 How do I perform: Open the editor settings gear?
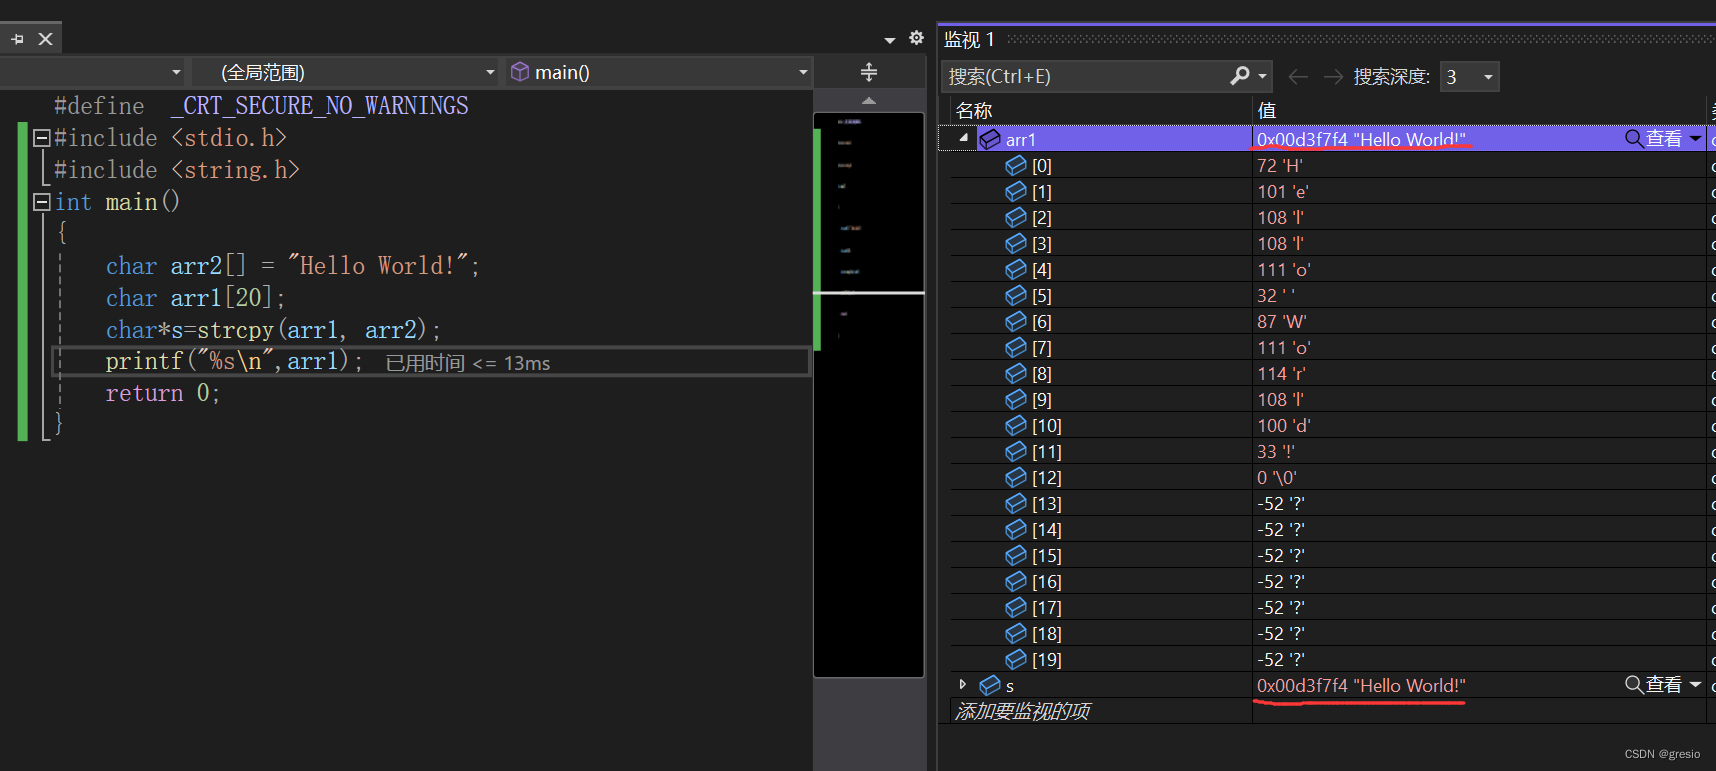pos(916,38)
